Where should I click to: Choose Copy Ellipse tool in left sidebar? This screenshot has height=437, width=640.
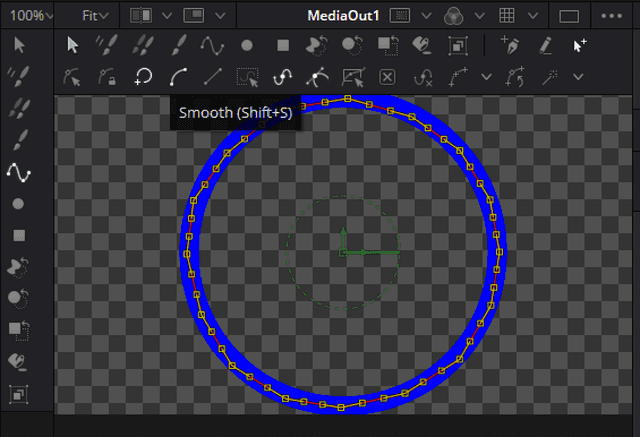[18, 299]
